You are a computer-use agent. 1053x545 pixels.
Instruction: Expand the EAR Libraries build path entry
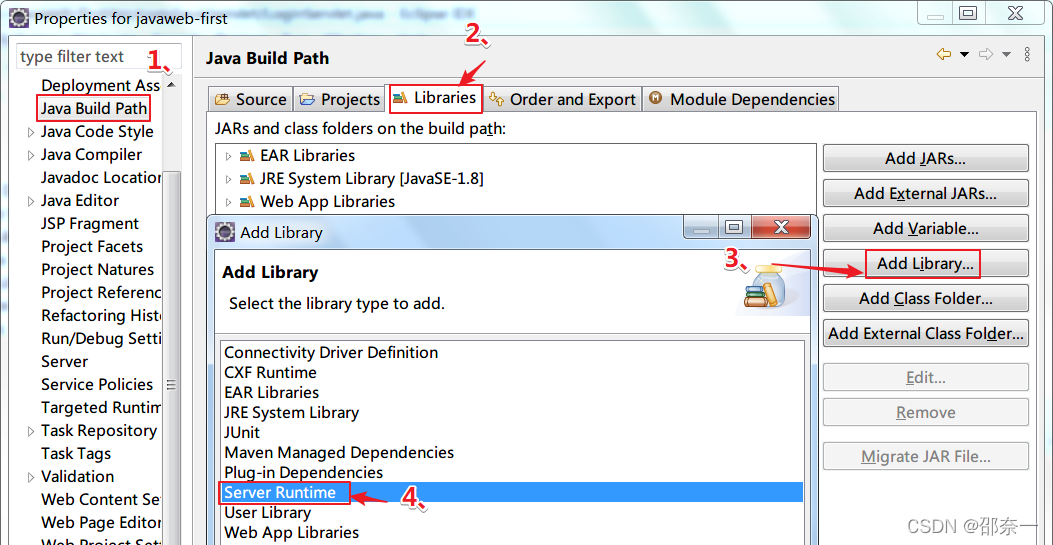tap(228, 156)
